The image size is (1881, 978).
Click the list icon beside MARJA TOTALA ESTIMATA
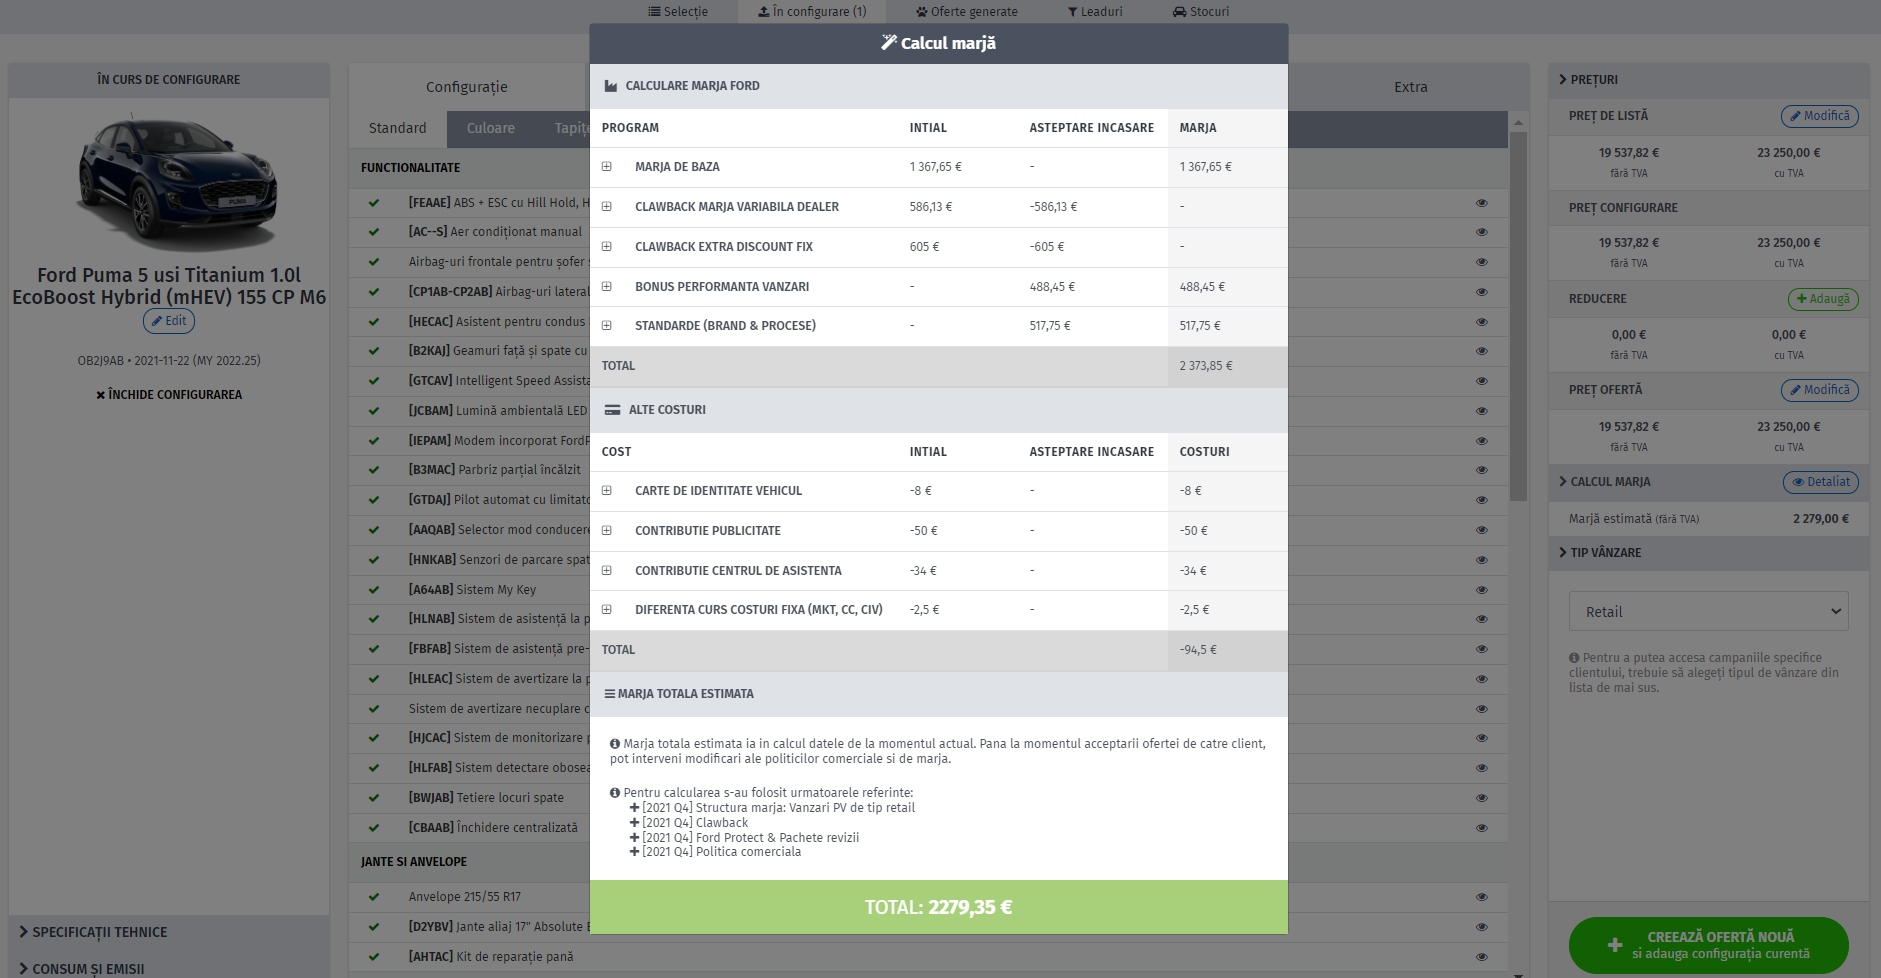(610, 694)
